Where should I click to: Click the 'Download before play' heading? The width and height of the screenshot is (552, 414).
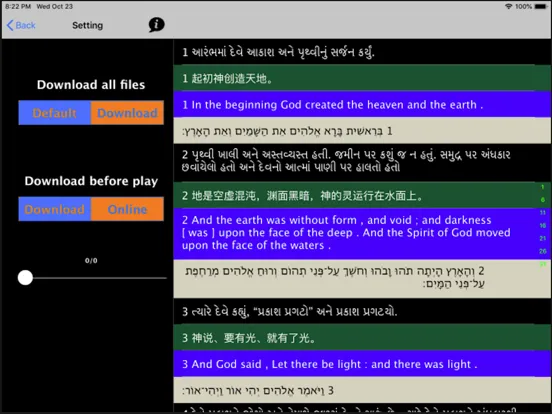[x=91, y=181]
